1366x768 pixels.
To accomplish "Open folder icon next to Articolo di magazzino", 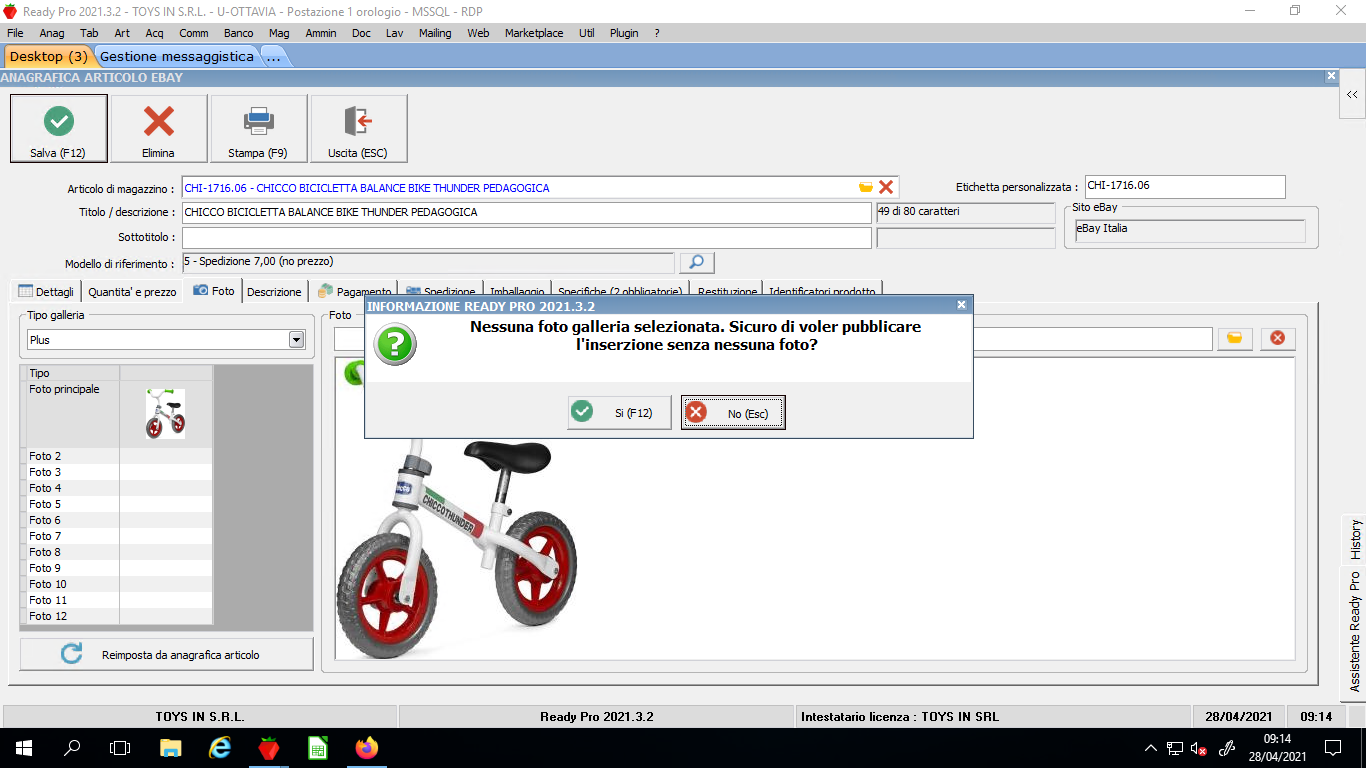I will pos(866,187).
